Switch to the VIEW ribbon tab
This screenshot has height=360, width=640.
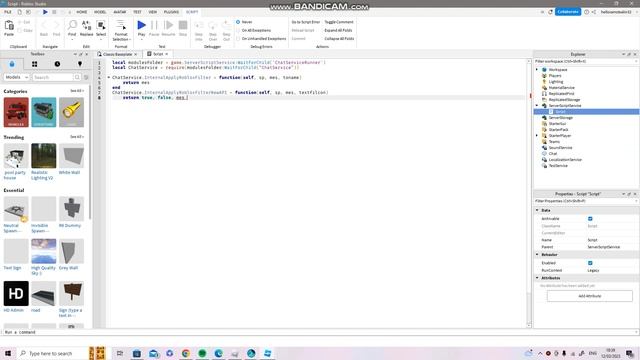(153, 12)
